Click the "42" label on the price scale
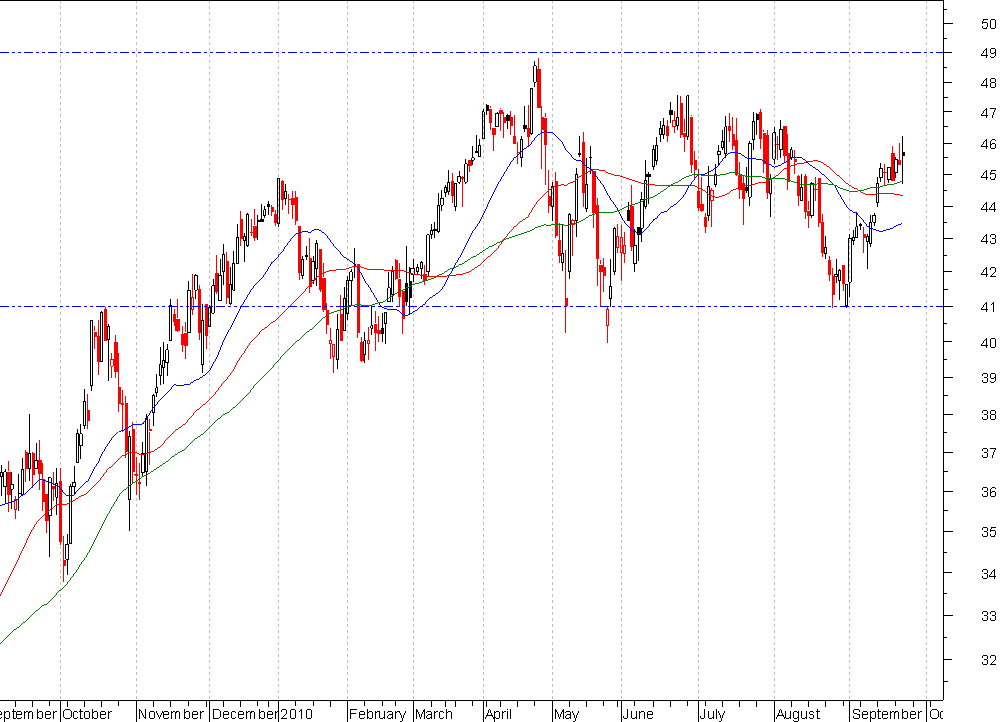 989,272
